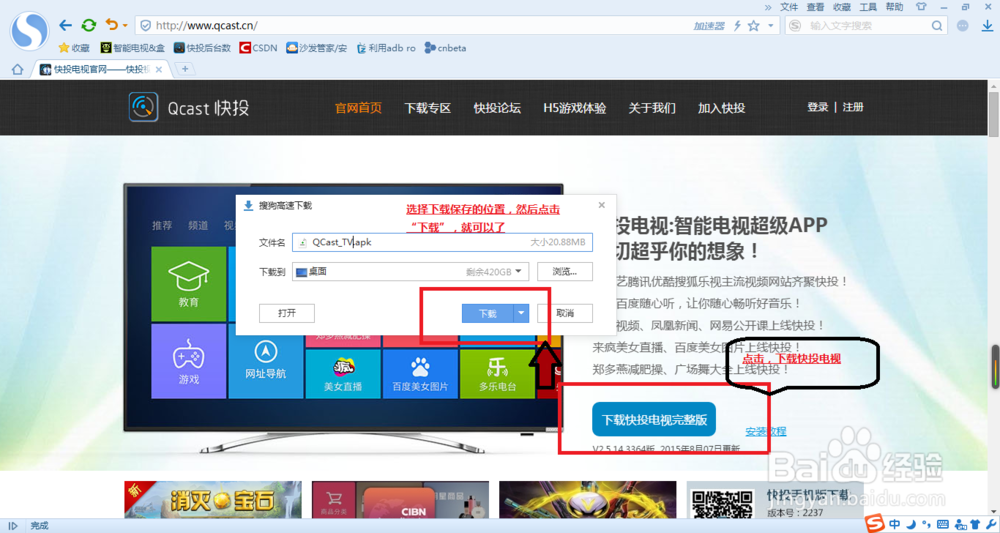
Task: Open the 收藏 menu in menu bar
Action: [842, 7]
